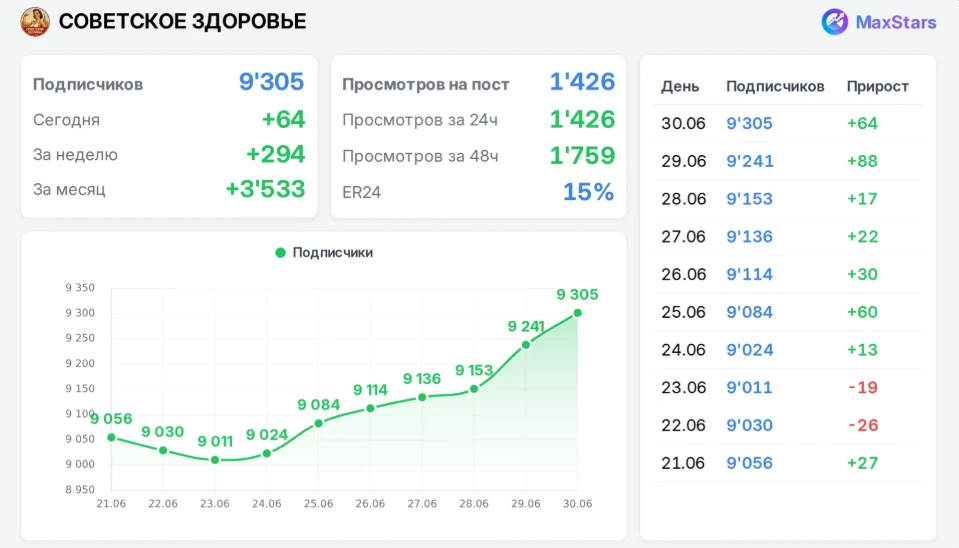This screenshot has width=959, height=548.
Task: Select the 9 114 point on chart
Action: coord(370,409)
